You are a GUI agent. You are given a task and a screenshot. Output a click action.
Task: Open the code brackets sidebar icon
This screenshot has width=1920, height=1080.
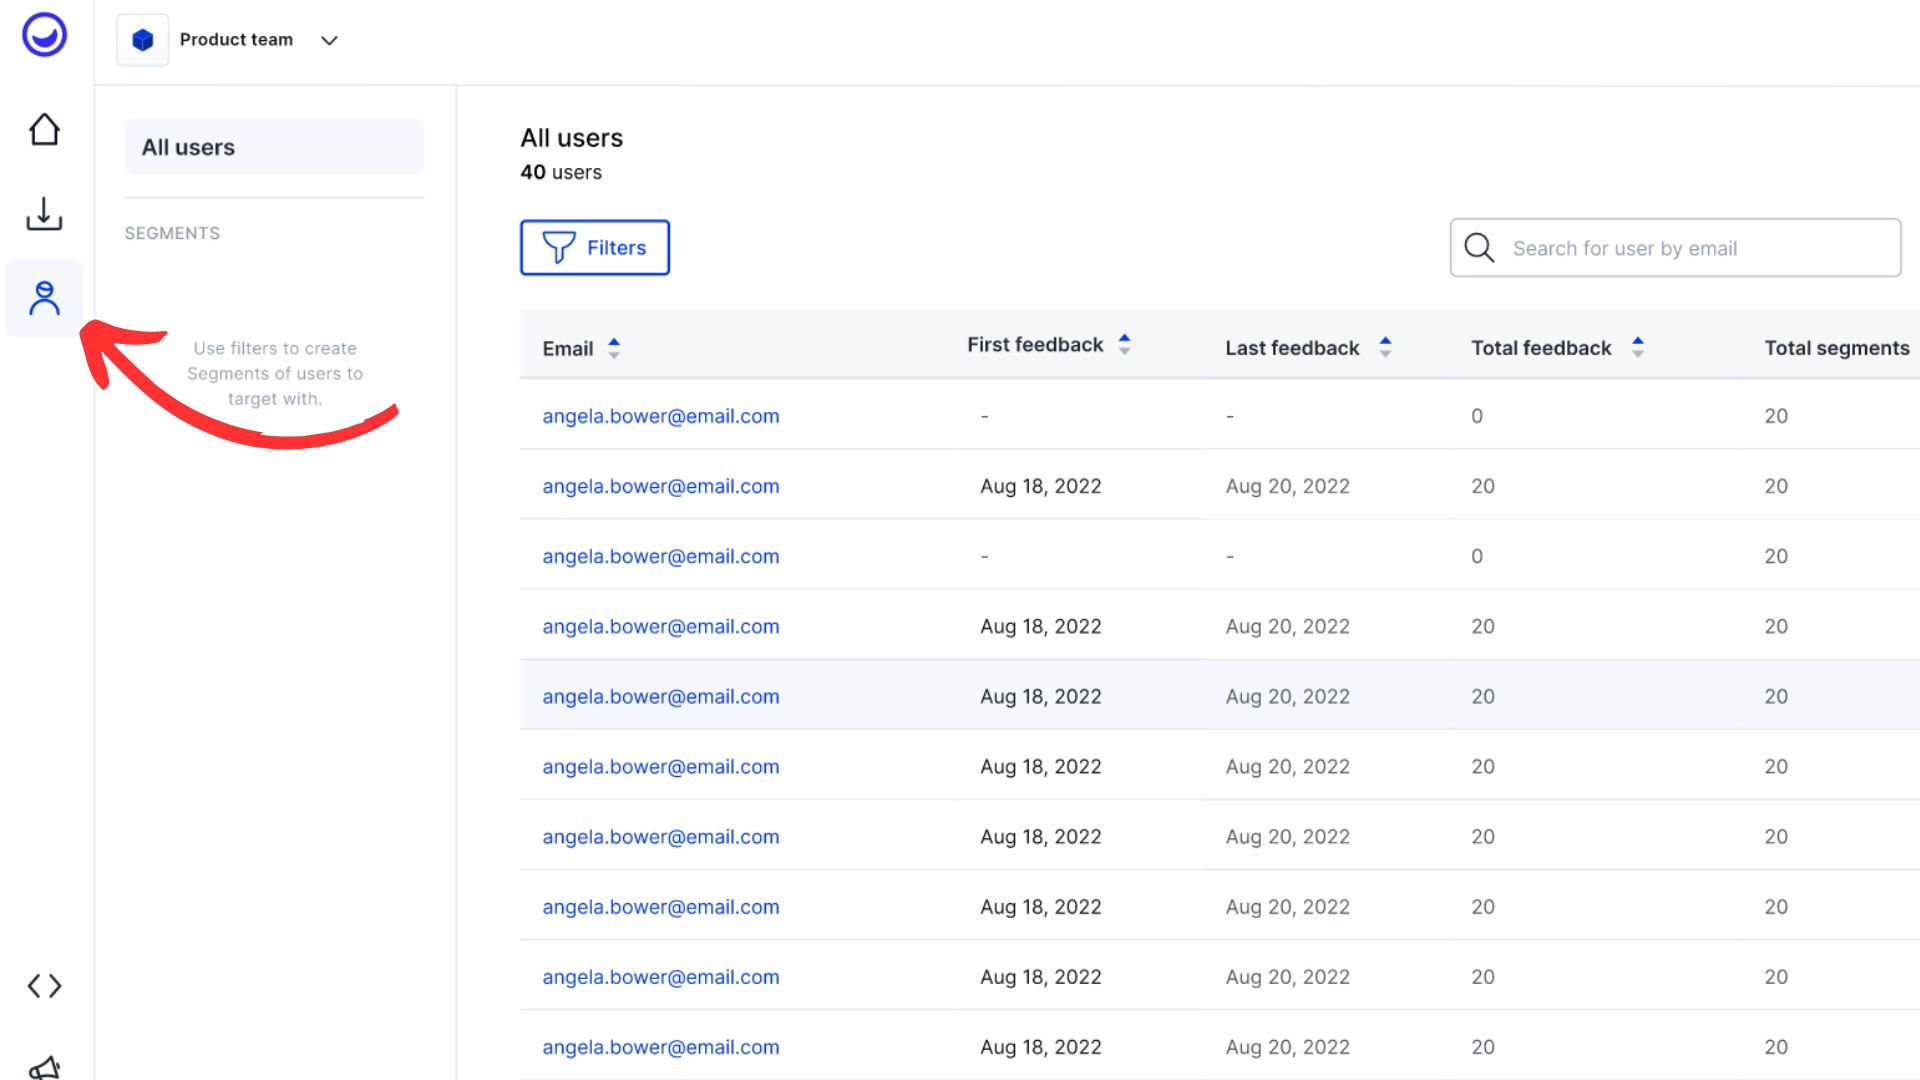click(x=44, y=986)
